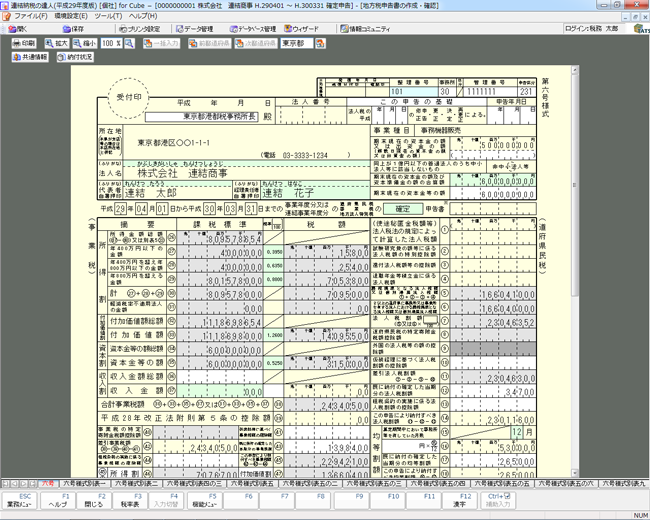
Task: Click the tax rate cell 0.5250
Action: [274, 362]
